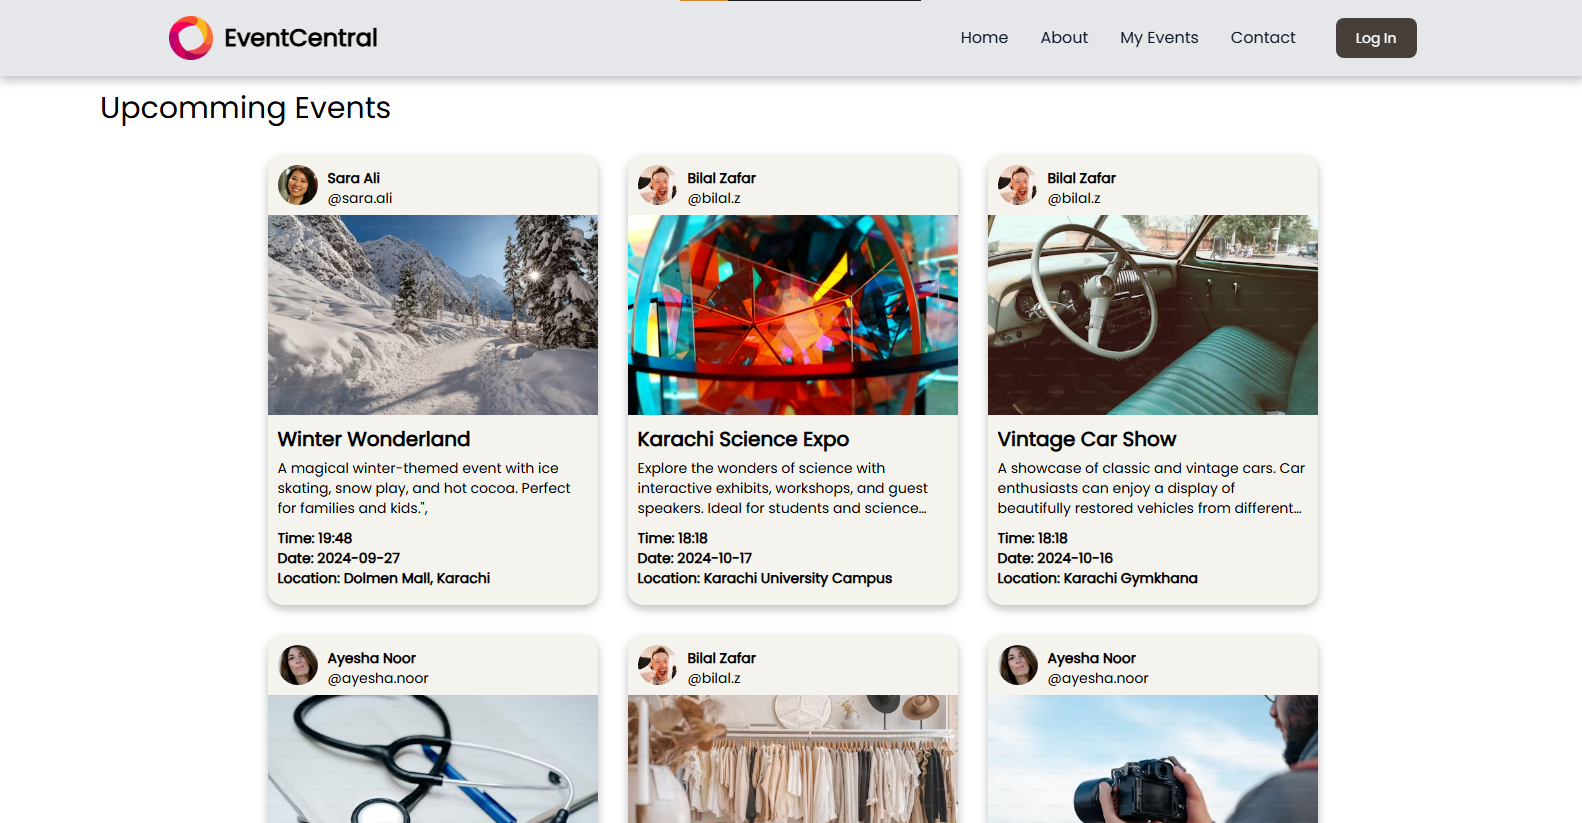Open the Home navigation link
Viewport: 1582px width, 823px height.
tap(984, 38)
